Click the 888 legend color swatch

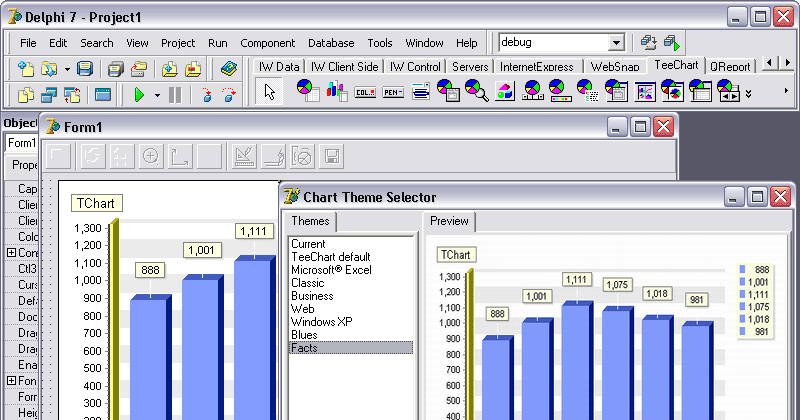741,269
